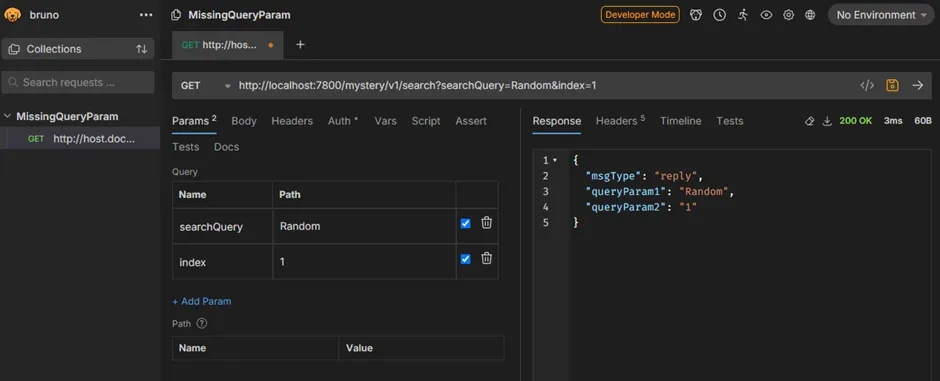Save the request with the disk icon
The image size is (940, 381).
[892, 86]
